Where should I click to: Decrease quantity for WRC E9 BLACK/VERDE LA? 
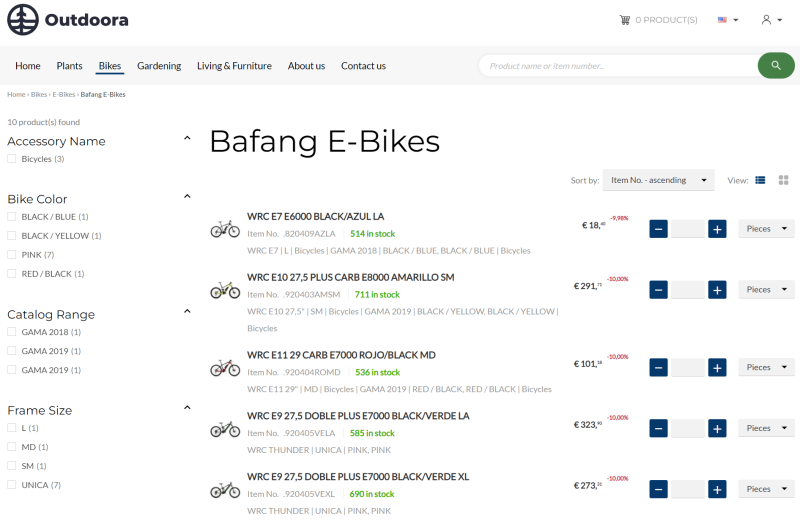(658, 428)
